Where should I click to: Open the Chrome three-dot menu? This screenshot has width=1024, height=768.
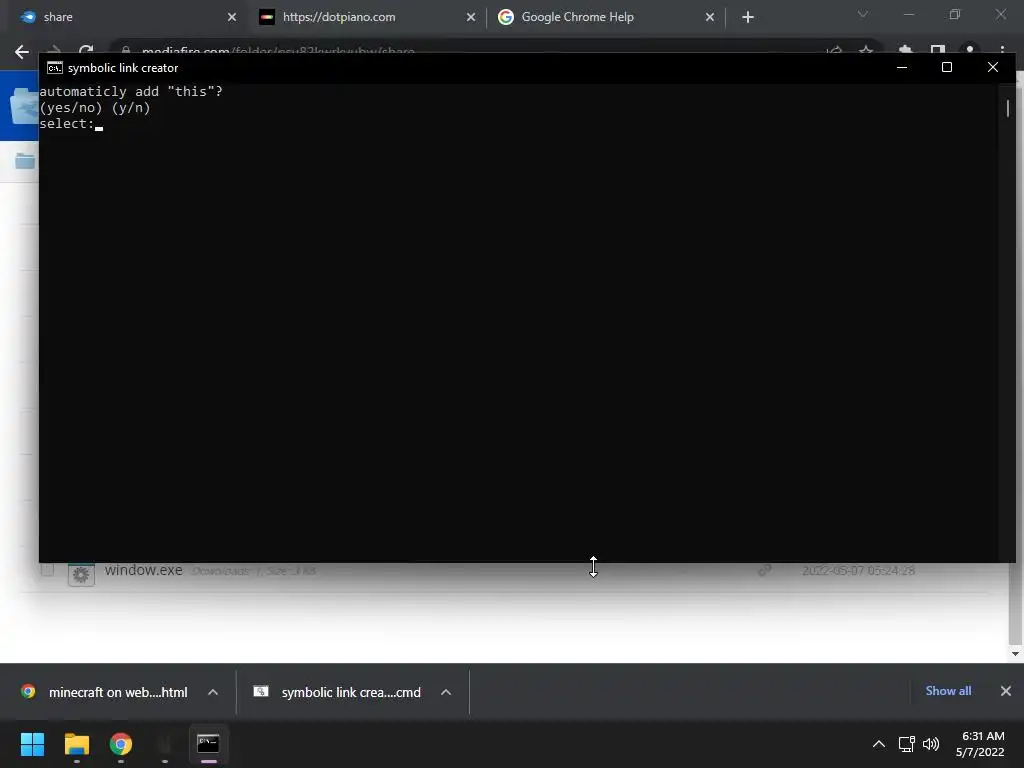tap(1002, 50)
